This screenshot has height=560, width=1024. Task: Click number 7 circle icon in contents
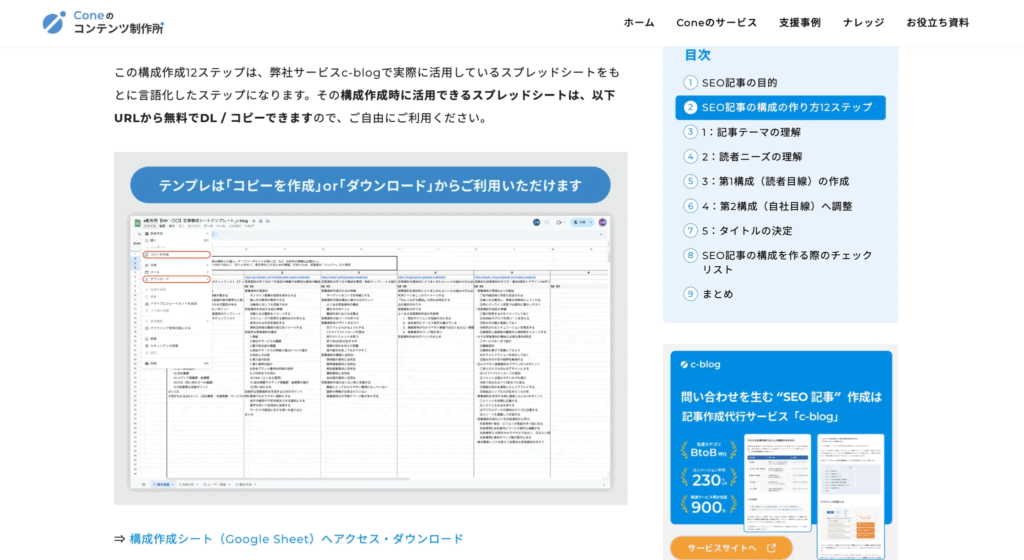point(690,230)
